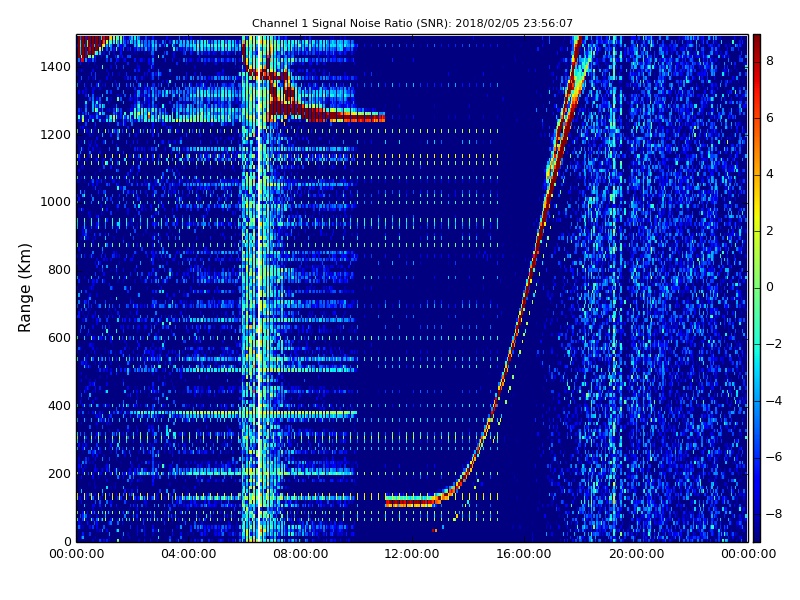Image resolution: width=800 pixels, height=600 pixels.
Task: Click the x-axis tick label '04:00:00'
Action: [189, 554]
